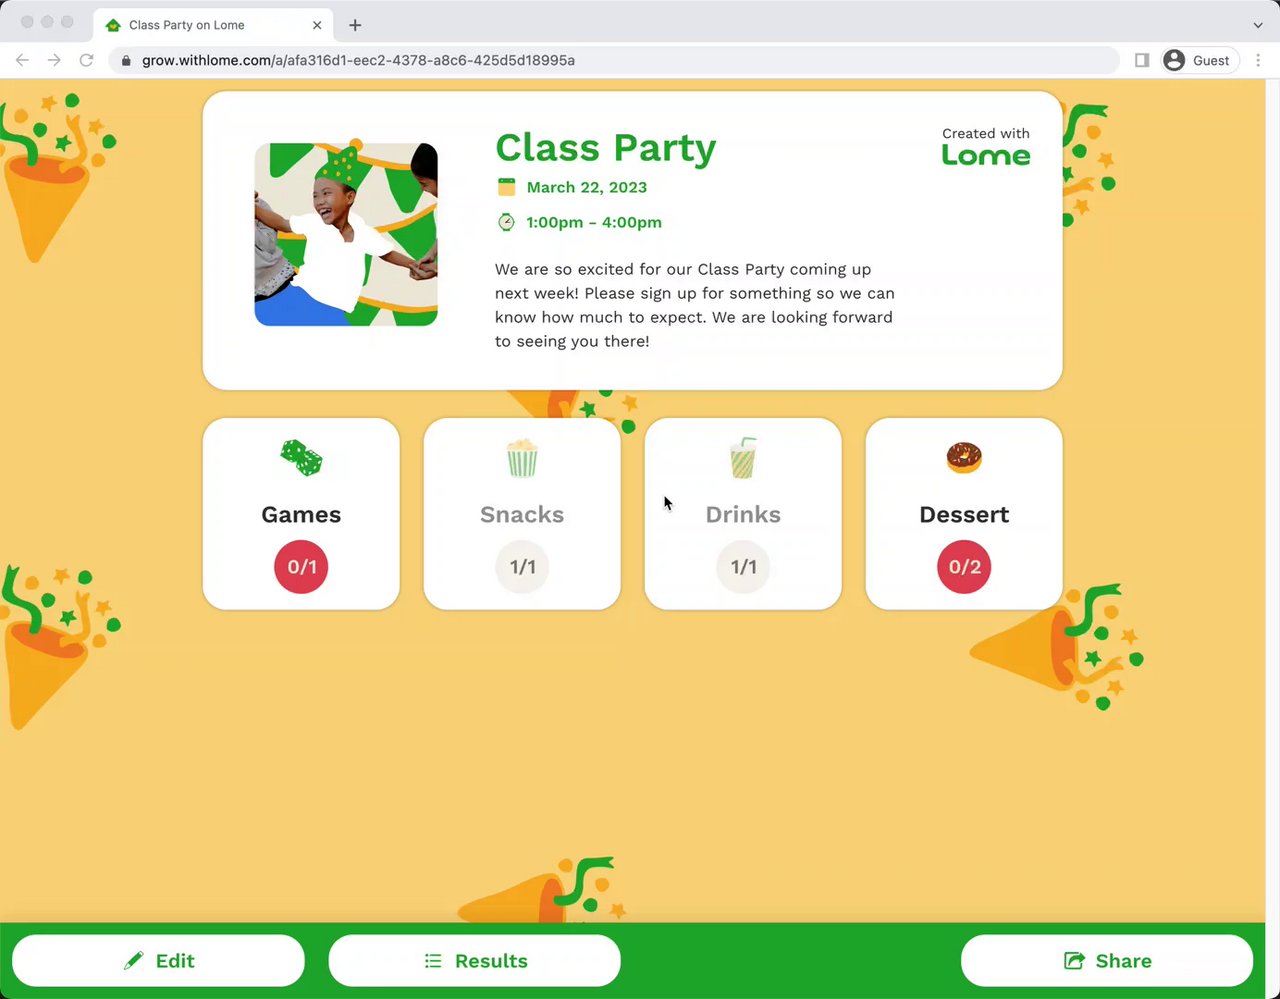The height and width of the screenshot is (999, 1280).
Task: Click the Drinks cup icon
Action: pos(743,458)
